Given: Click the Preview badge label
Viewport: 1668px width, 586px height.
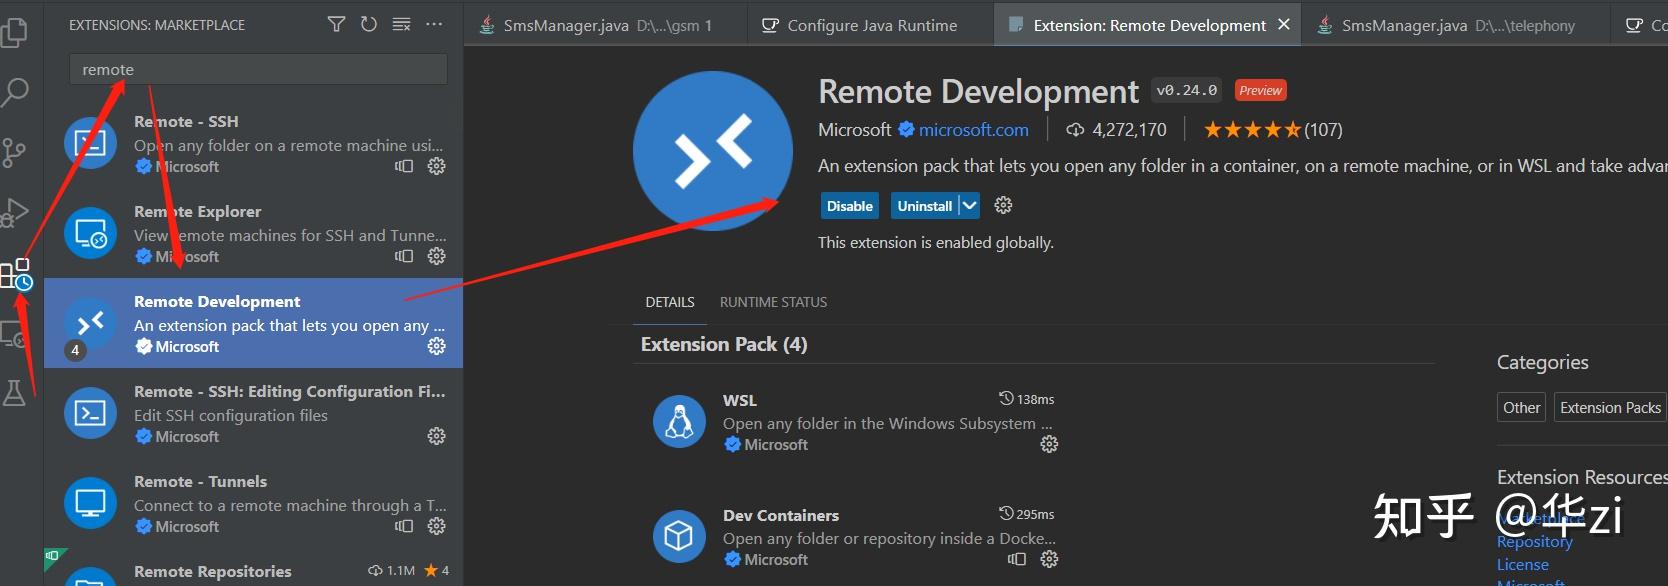Looking at the screenshot, I should click(1260, 90).
